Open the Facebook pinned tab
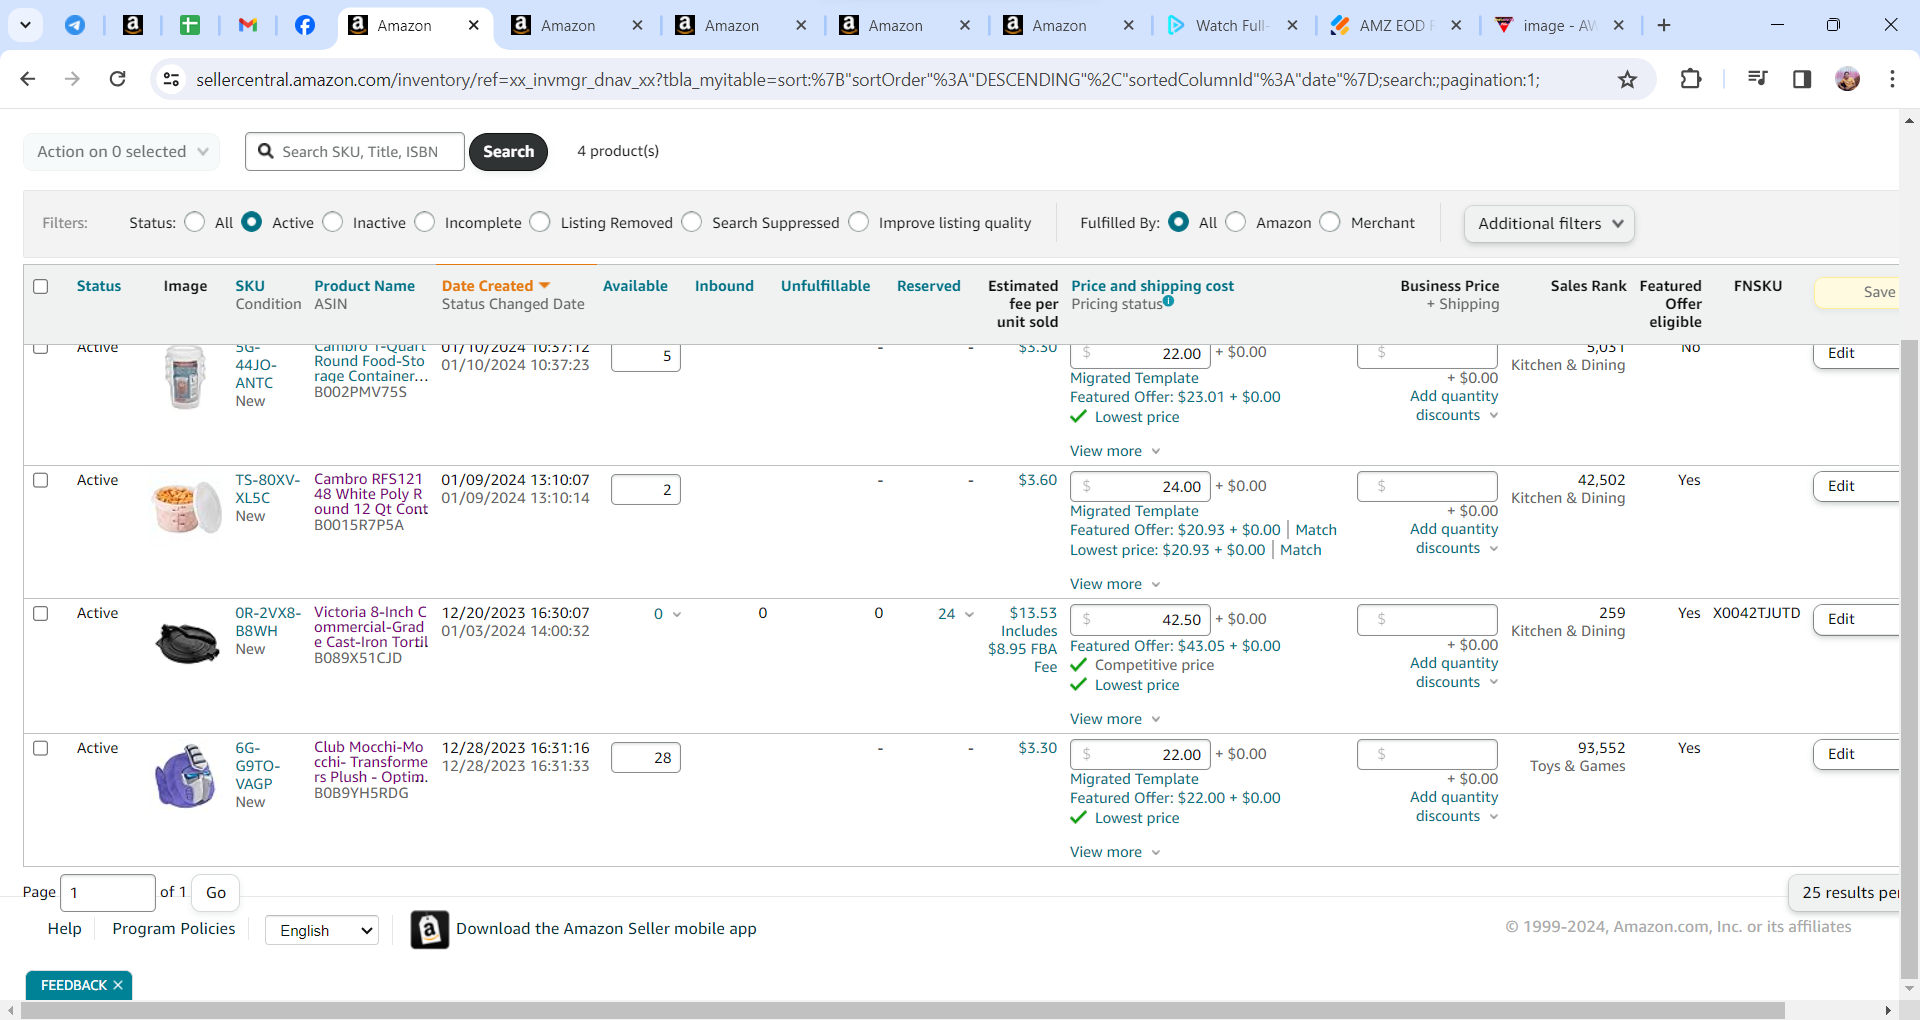The height and width of the screenshot is (1020, 1920). click(305, 25)
